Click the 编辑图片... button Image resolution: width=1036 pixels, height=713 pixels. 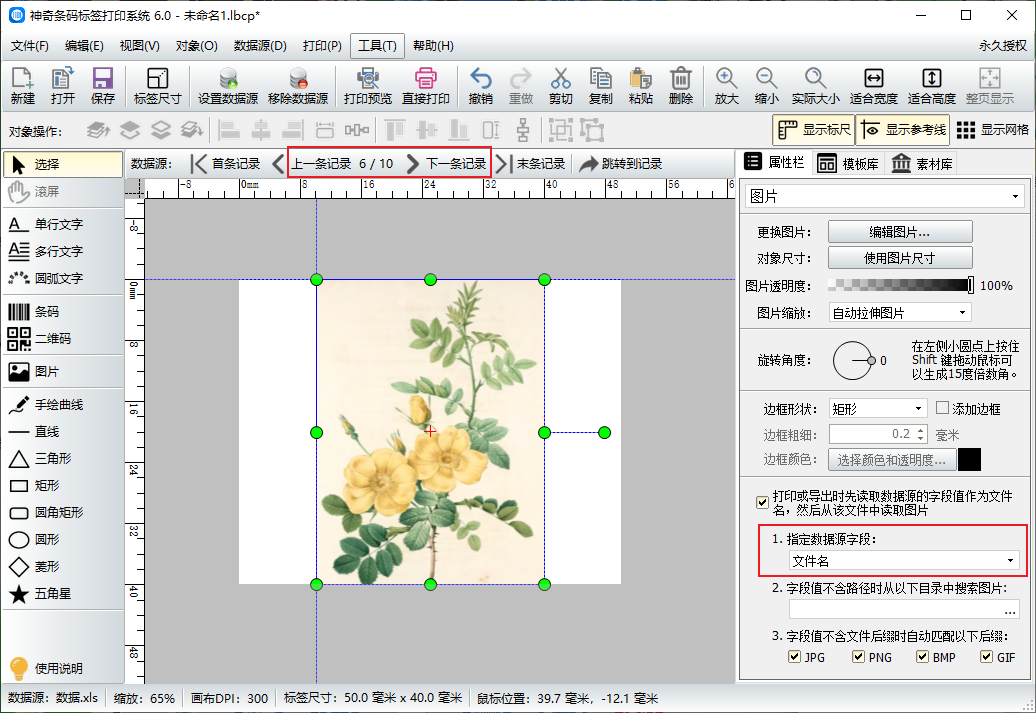[900, 232]
